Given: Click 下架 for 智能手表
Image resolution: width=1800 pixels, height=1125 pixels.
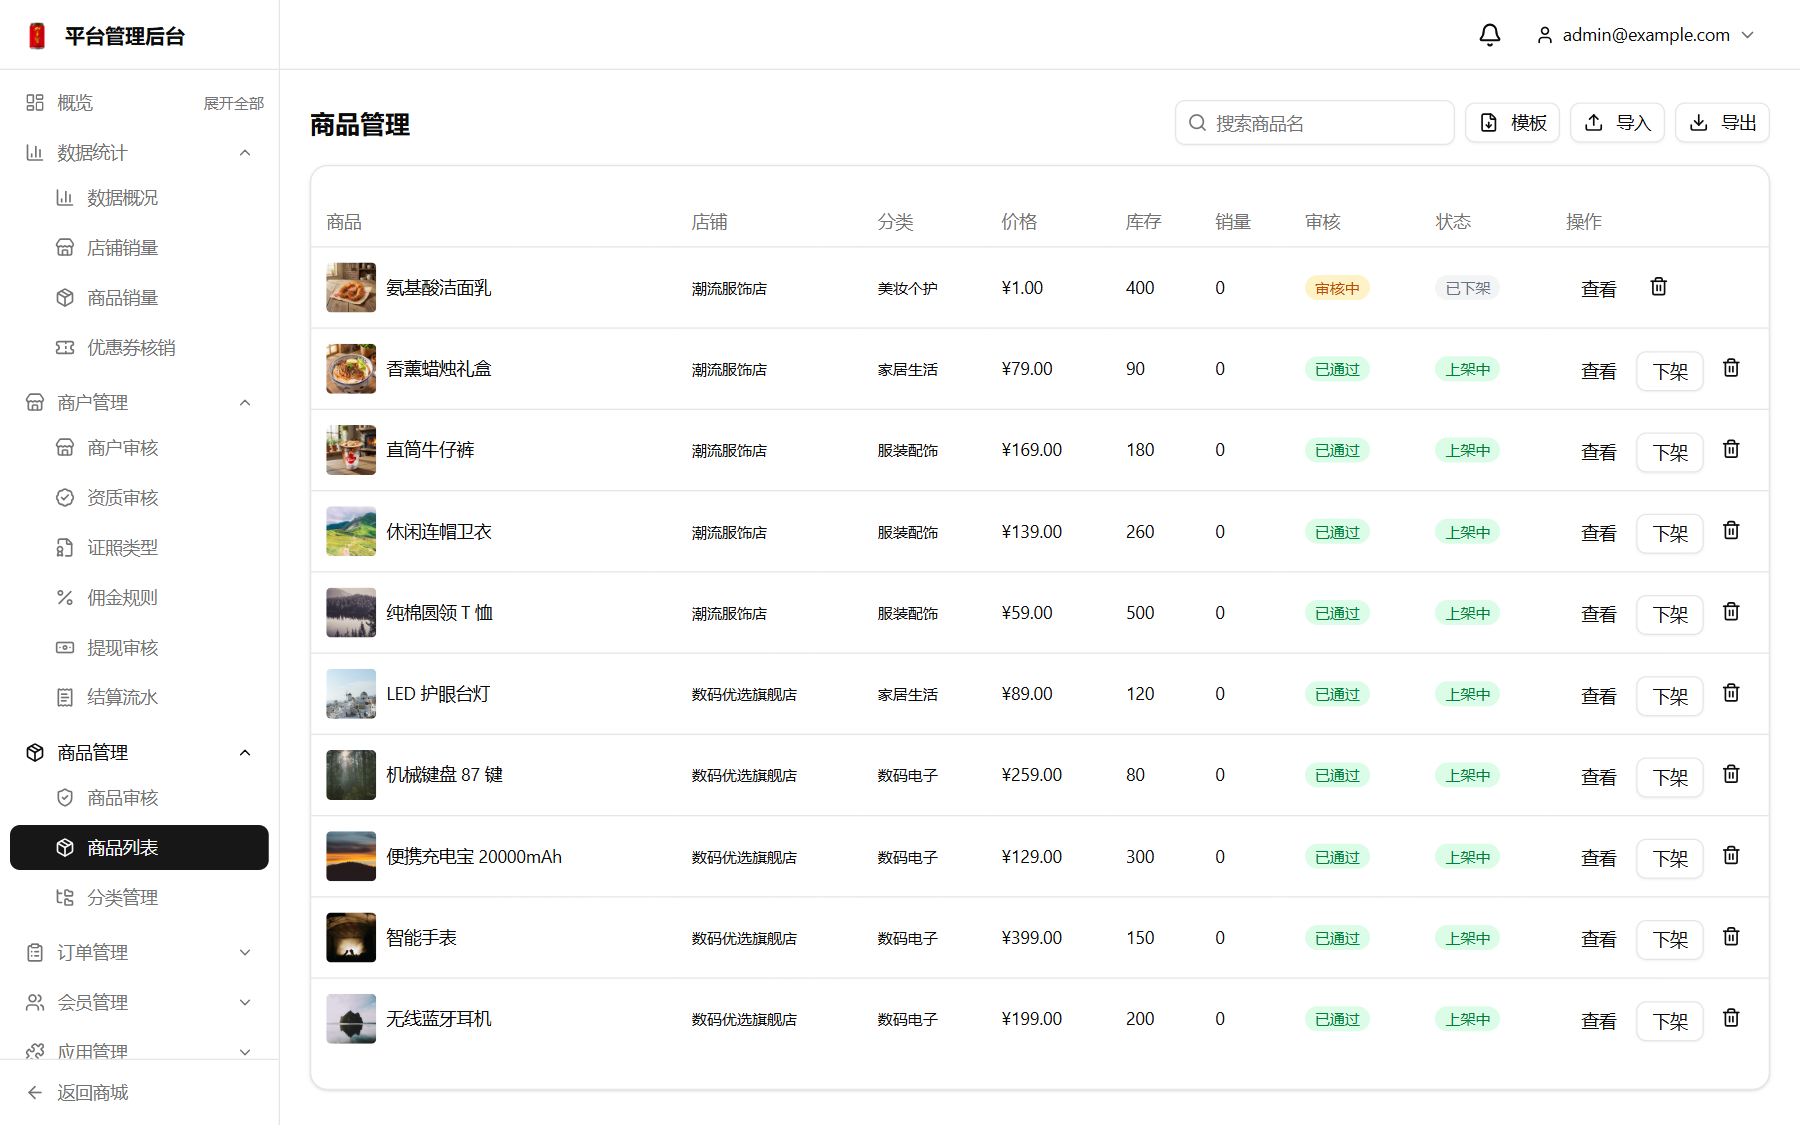Looking at the screenshot, I should coord(1670,940).
